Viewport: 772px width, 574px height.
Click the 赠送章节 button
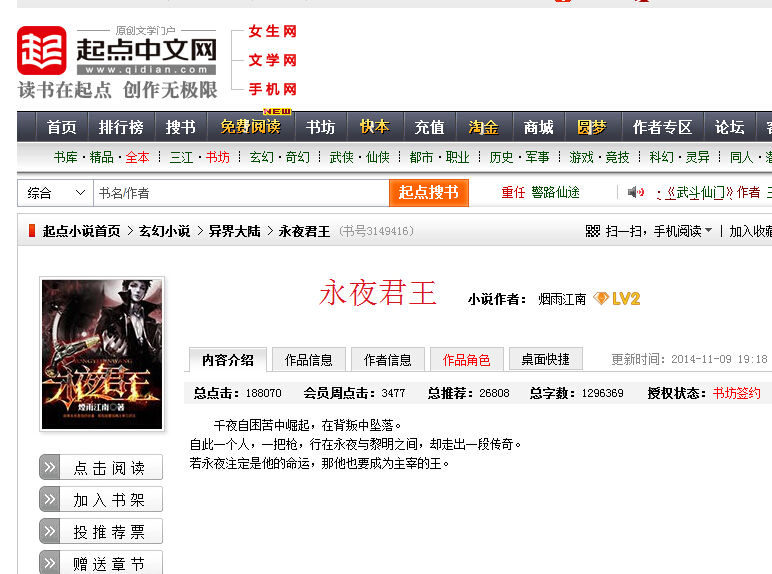click(101, 563)
